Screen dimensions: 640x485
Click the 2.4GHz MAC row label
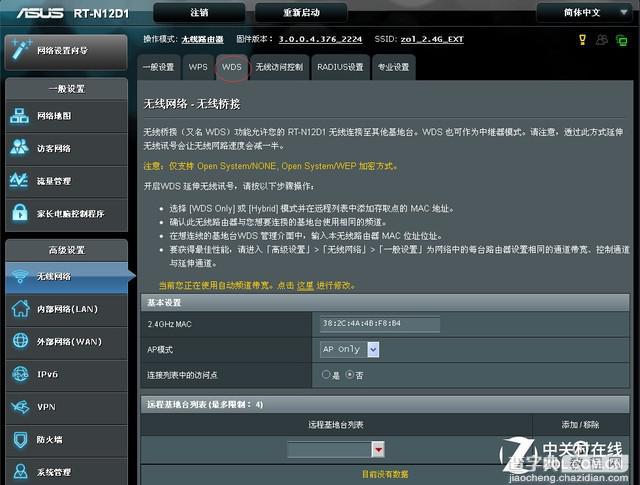pos(169,324)
